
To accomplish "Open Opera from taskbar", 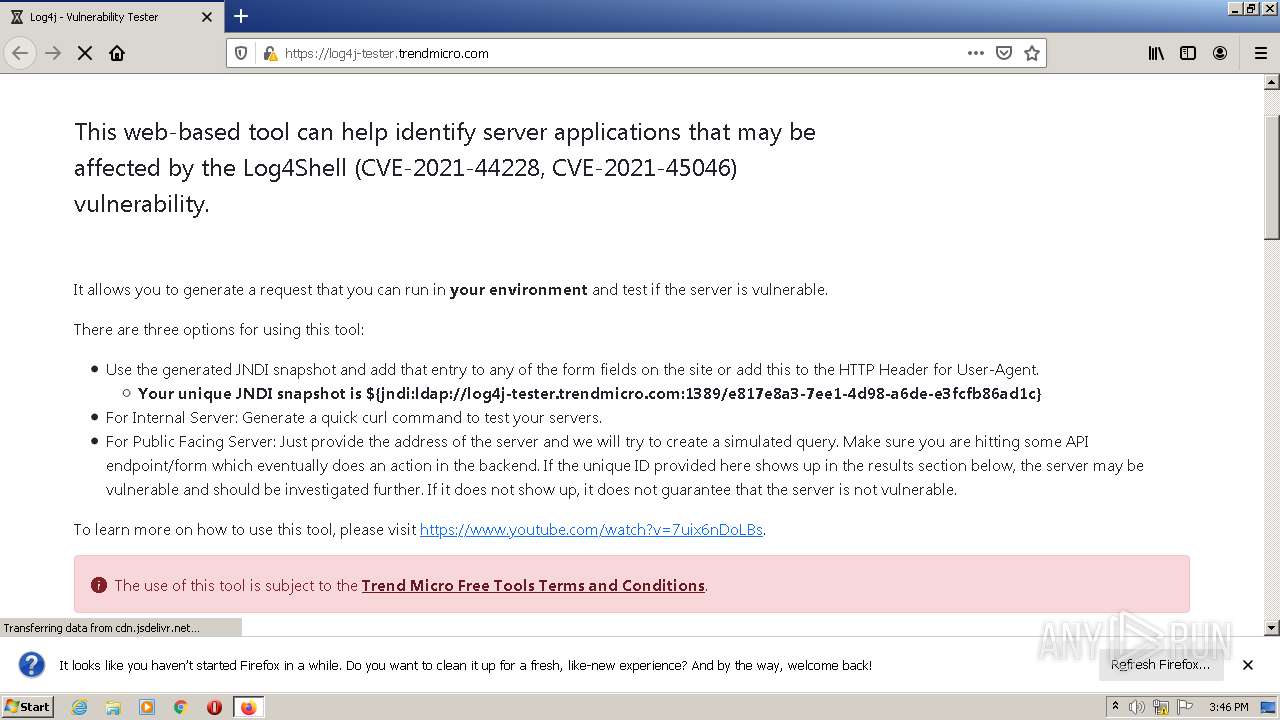I will click(x=214, y=707).
